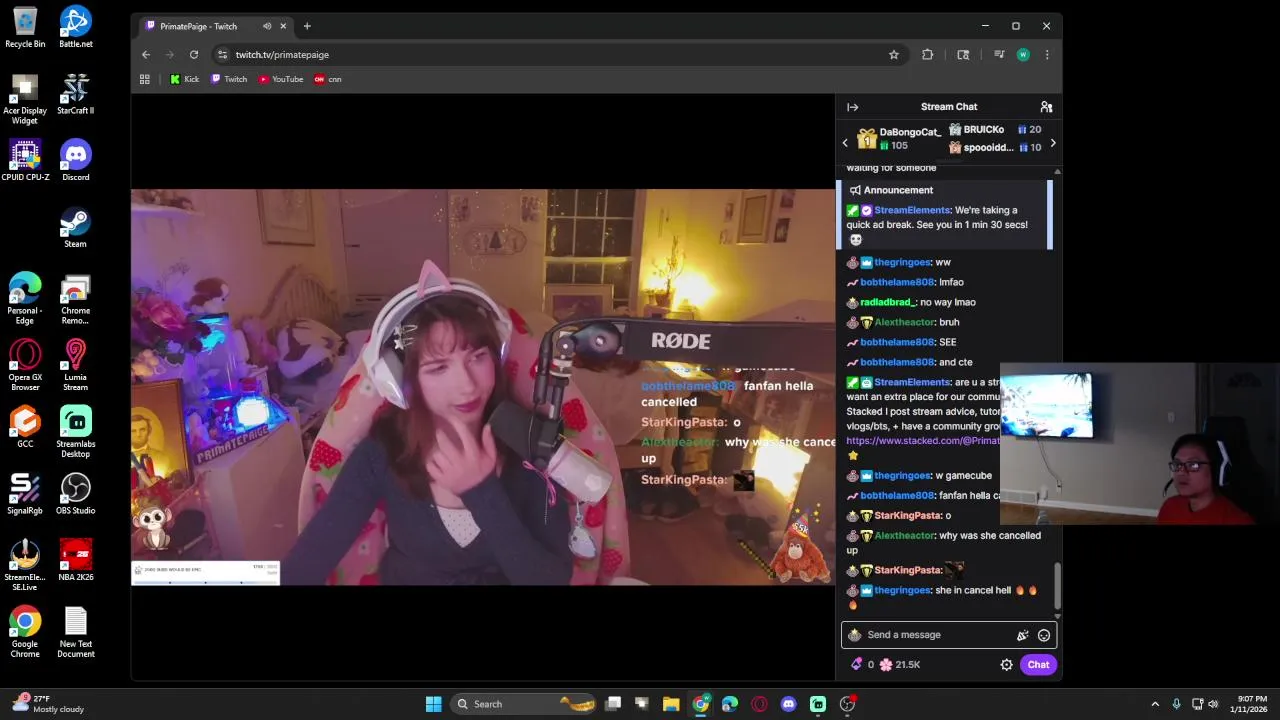Open thegringoes username on 'ww' message
1280x720 pixels.
pyautogui.click(x=902, y=262)
